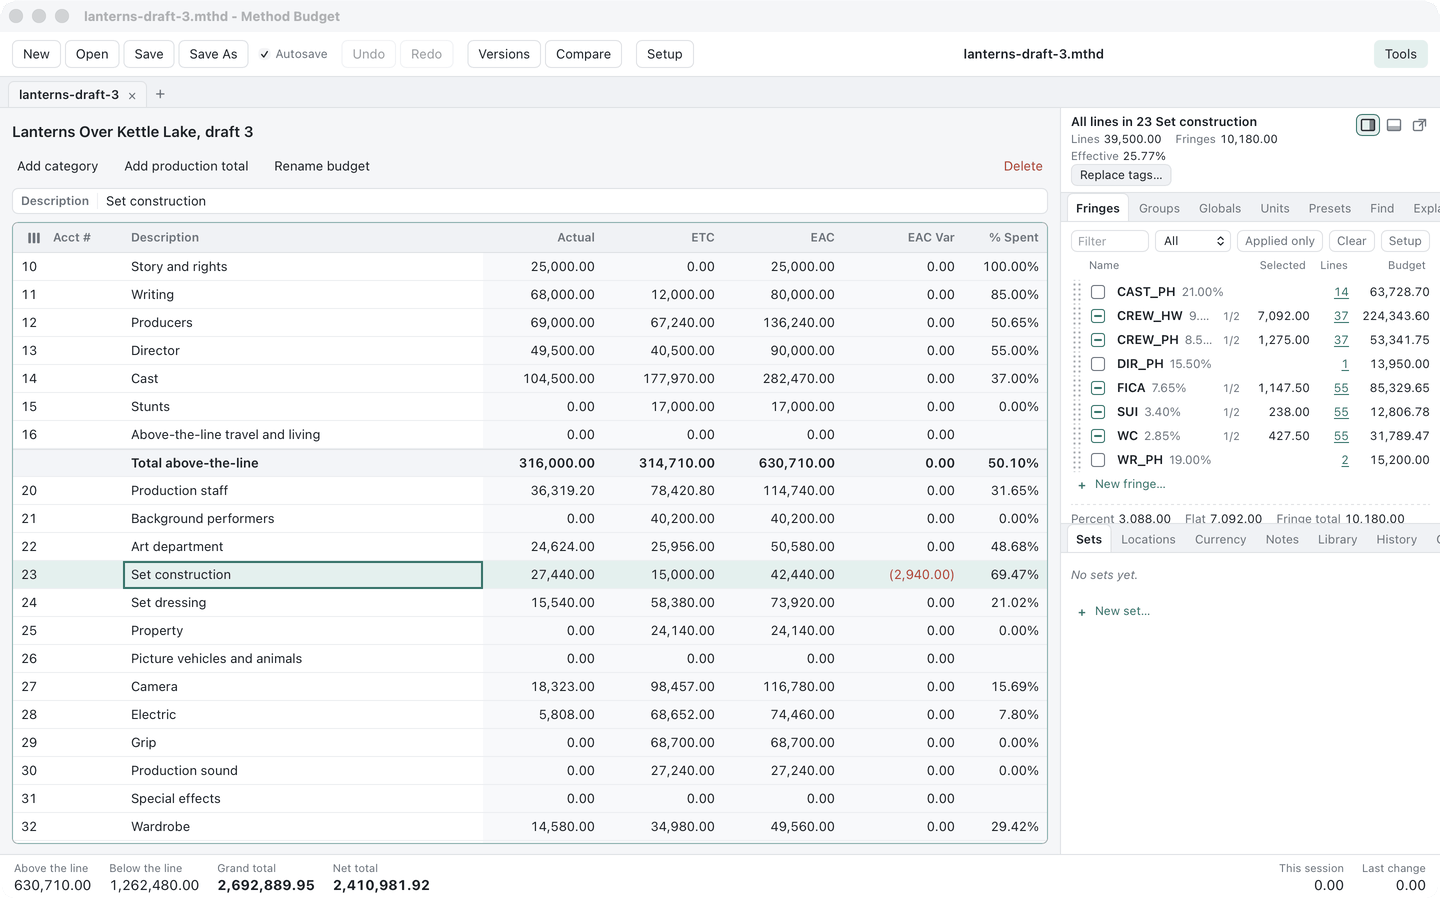Click the red Delete link

click(x=1023, y=166)
